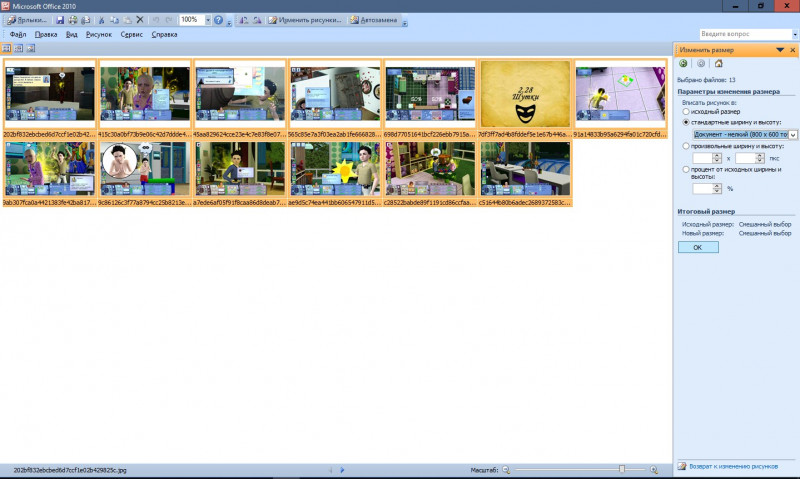Select the исходный размер radio button

coord(686,111)
